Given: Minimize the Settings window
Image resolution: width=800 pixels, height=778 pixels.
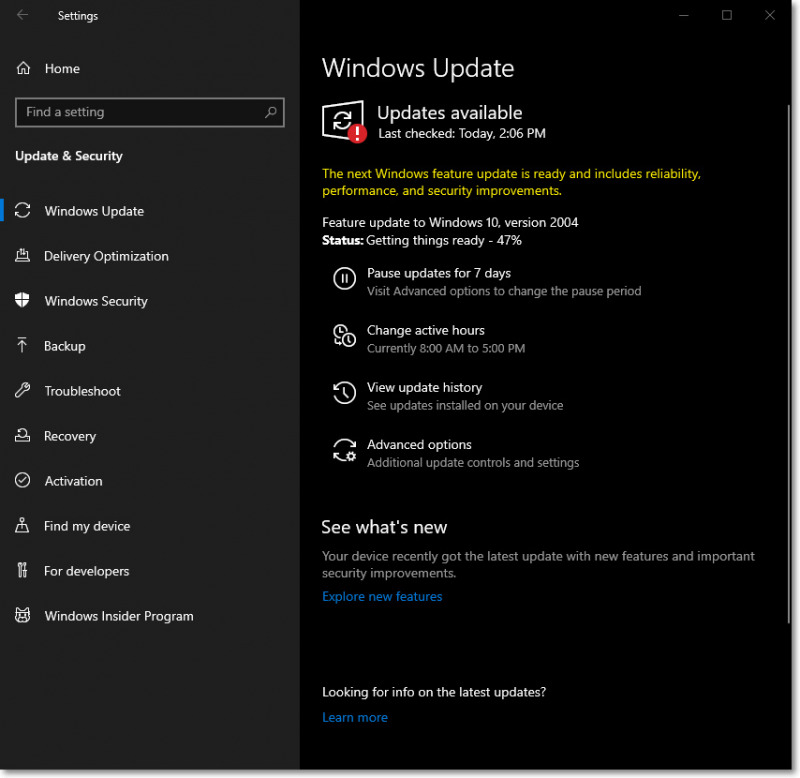Looking at the screenshot, I should [x=684, y=15].
